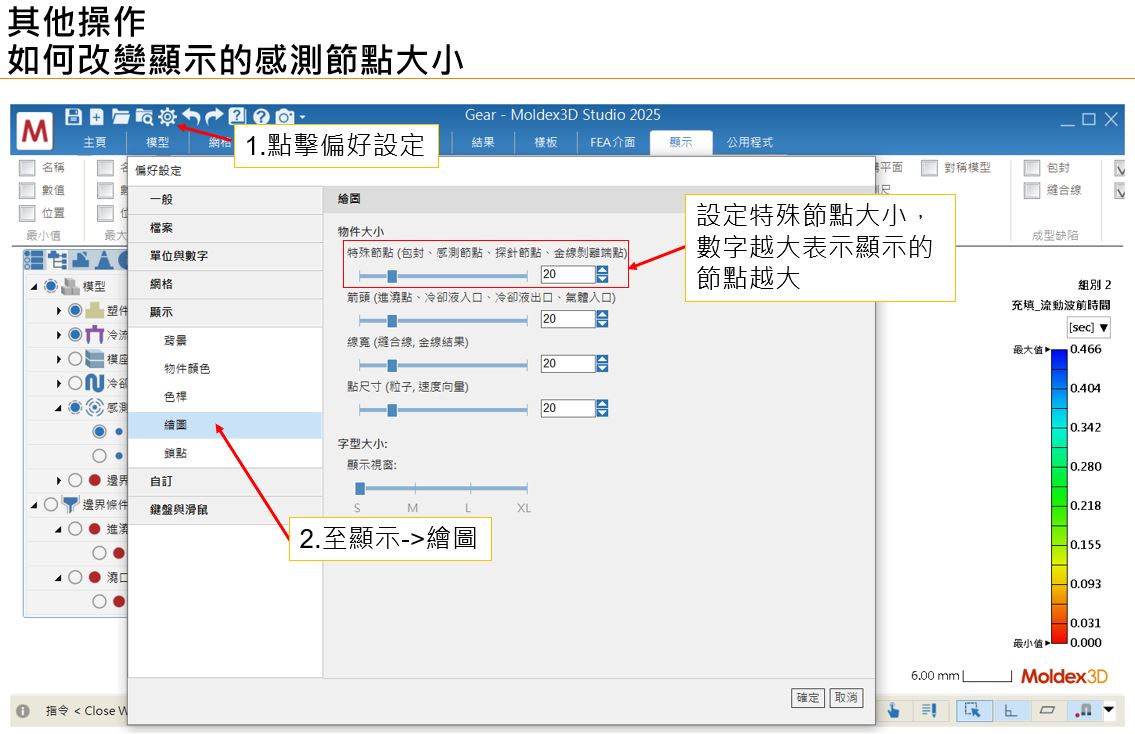The height and width of the screenshot is (734, 1135).
Task: Click the Save icon in the title bar
Action: click(75, 117)
